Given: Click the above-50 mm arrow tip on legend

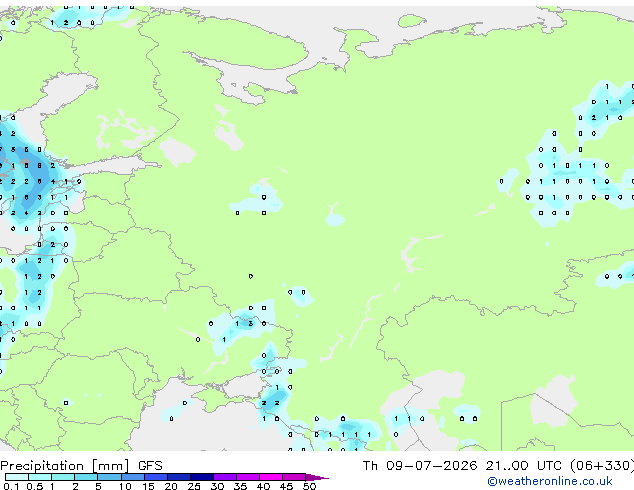Looking at the screenshot, I should 317,477.
